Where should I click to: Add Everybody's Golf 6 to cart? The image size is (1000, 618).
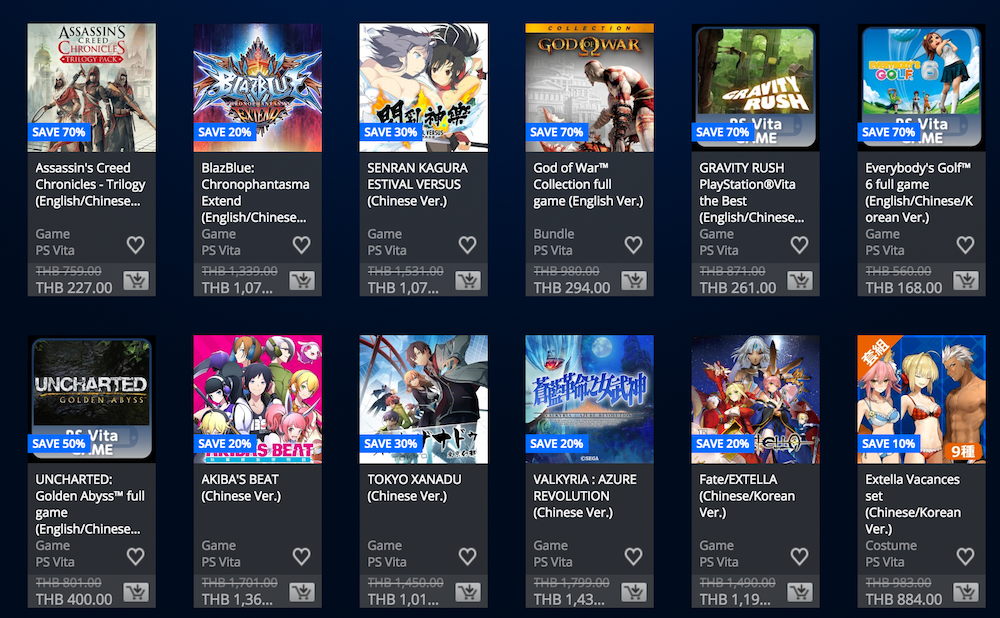(966, 281)
